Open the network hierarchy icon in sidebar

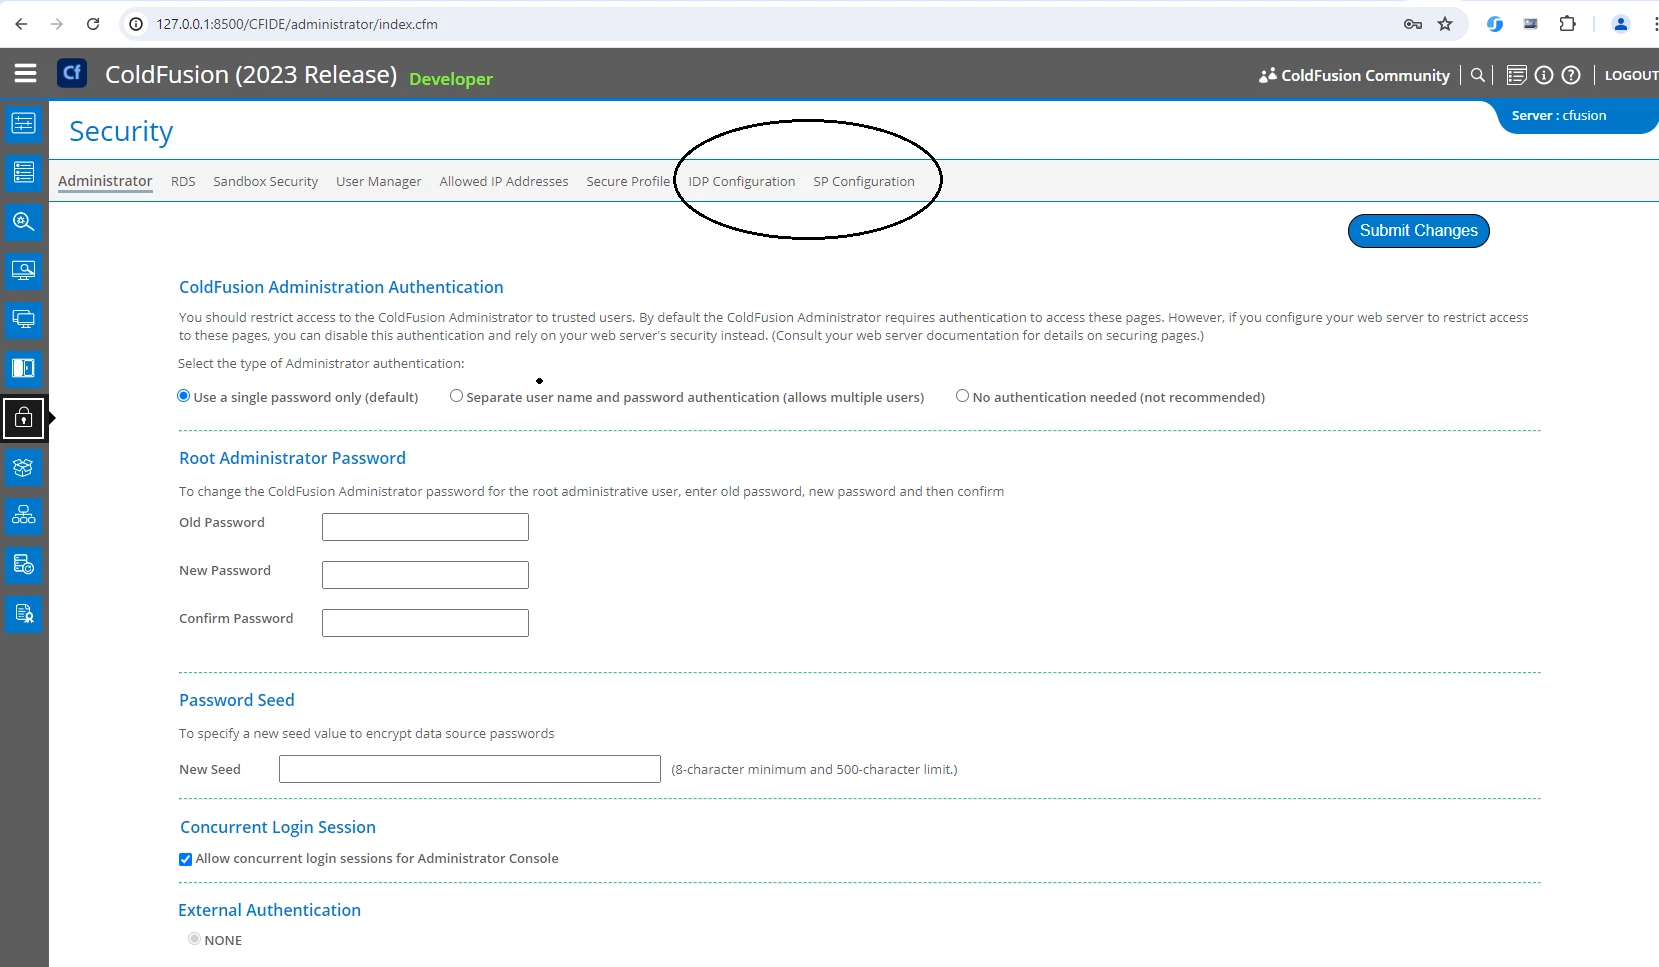click(x=23, y=516)
